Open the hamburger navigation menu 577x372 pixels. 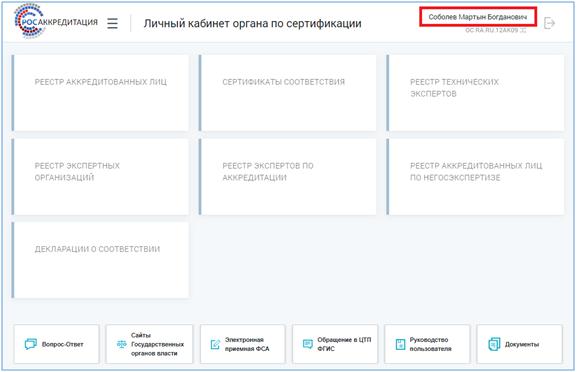coord(113,24)
